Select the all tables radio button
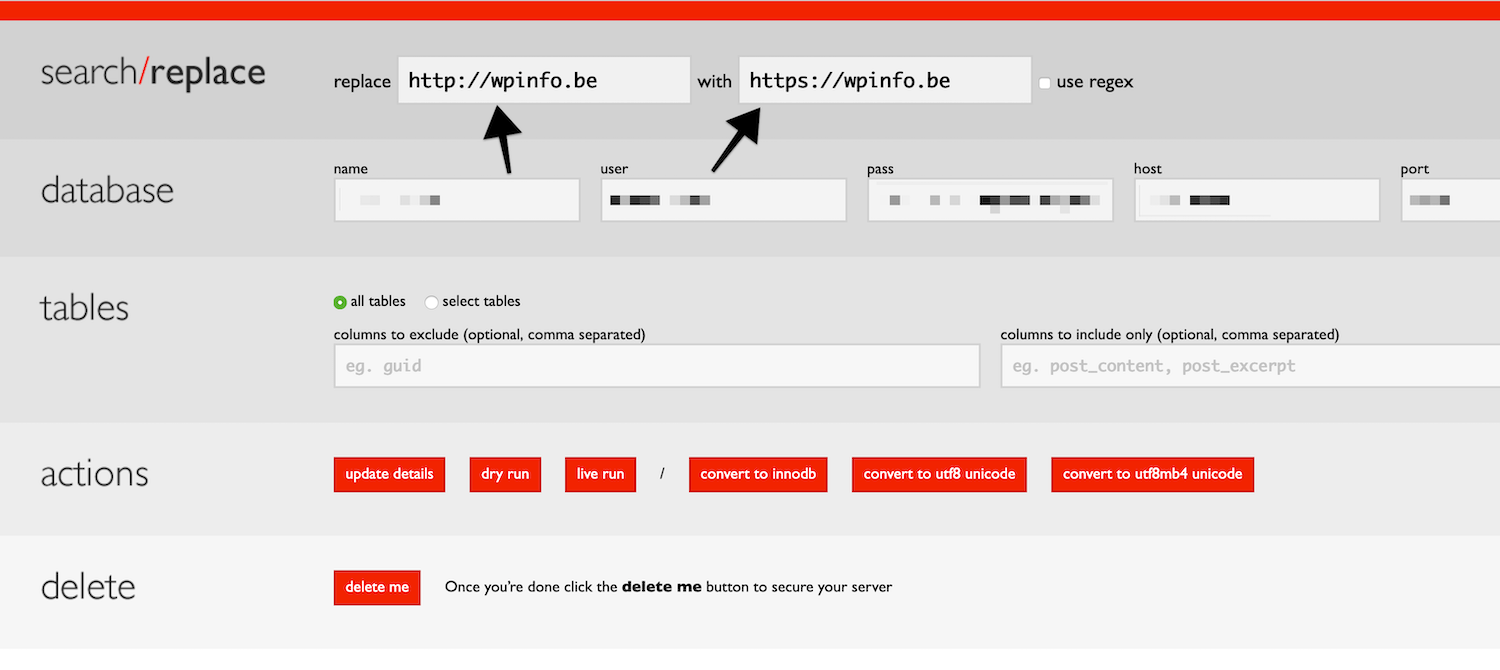The height and width of the screenshot is (670, 1500). coord(340,302)
